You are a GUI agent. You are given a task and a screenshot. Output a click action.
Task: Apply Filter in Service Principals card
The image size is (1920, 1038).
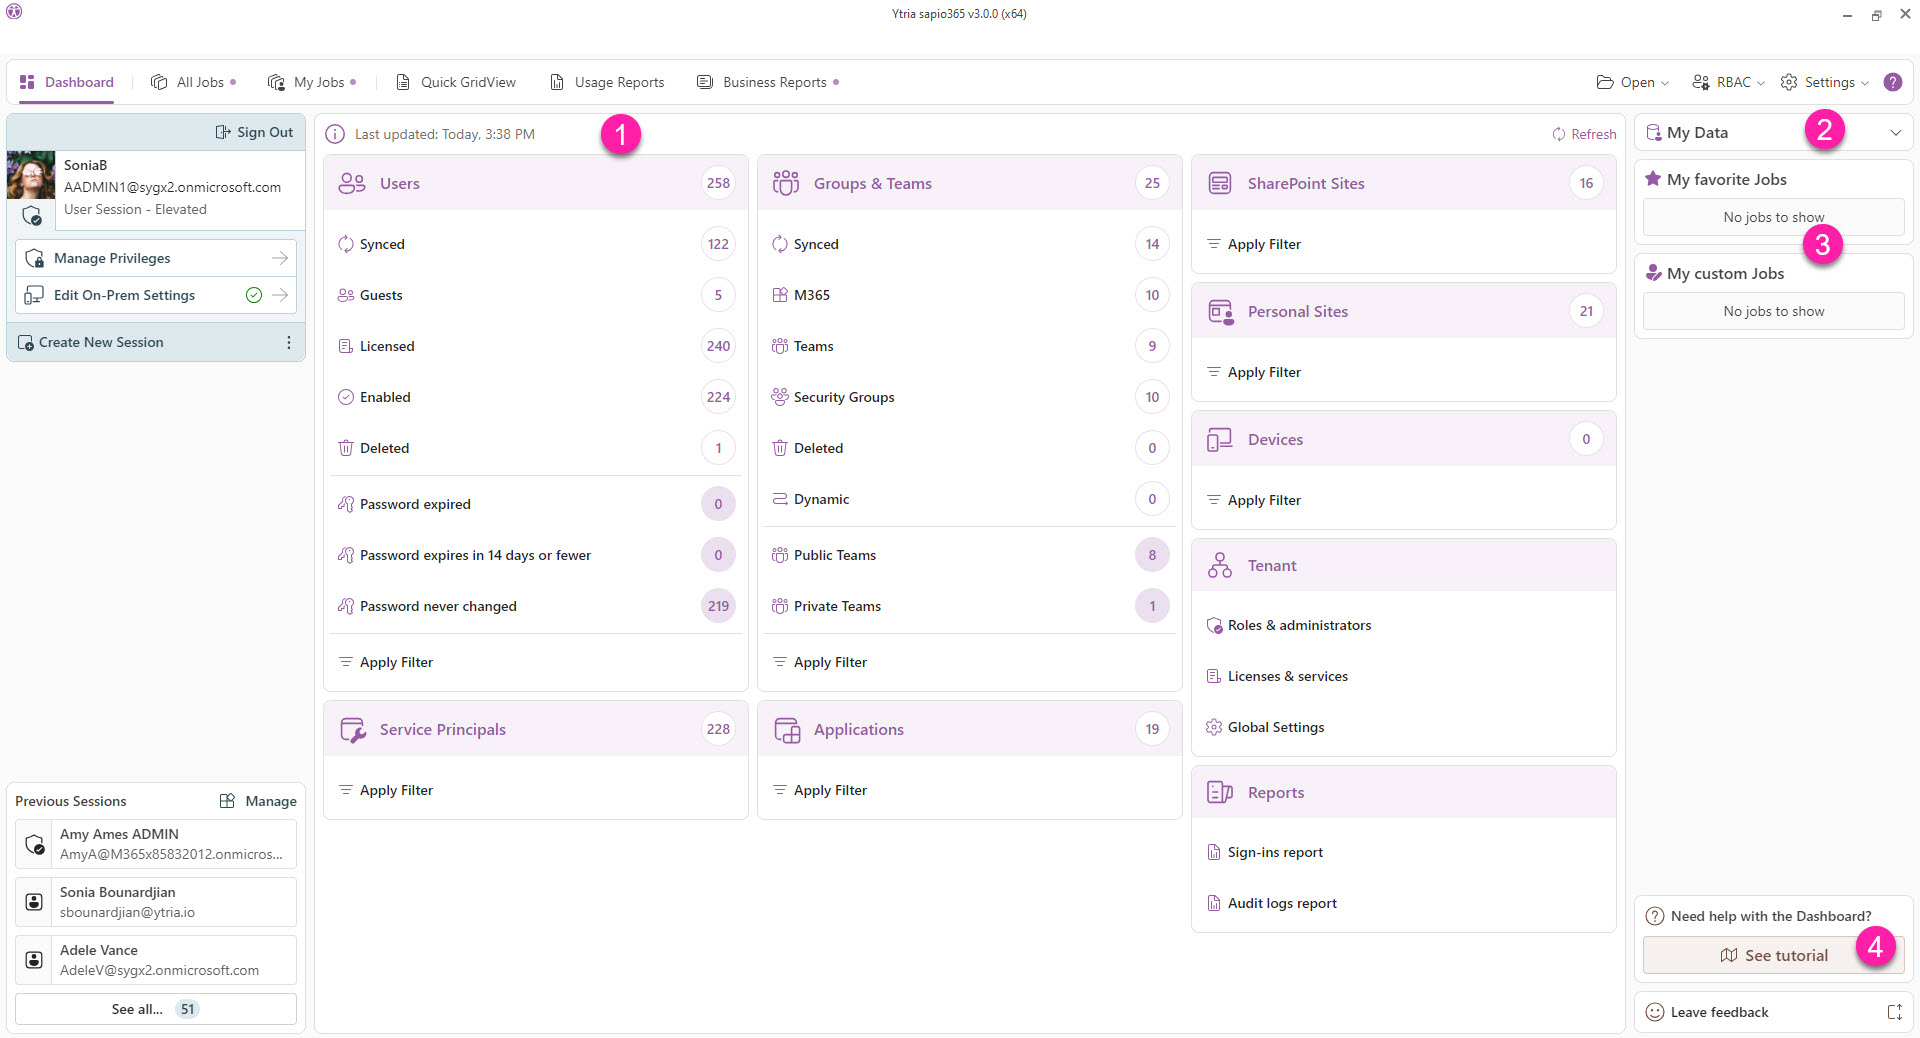pos(386,790)
